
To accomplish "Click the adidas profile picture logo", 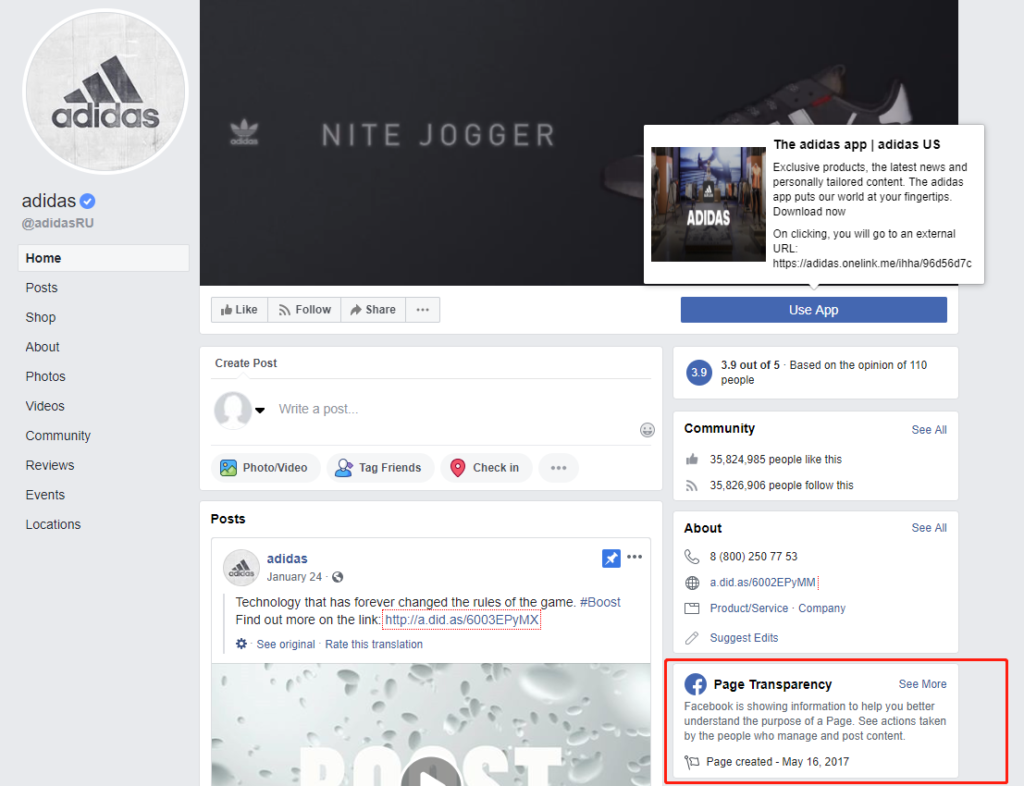I will coord(105,92).
